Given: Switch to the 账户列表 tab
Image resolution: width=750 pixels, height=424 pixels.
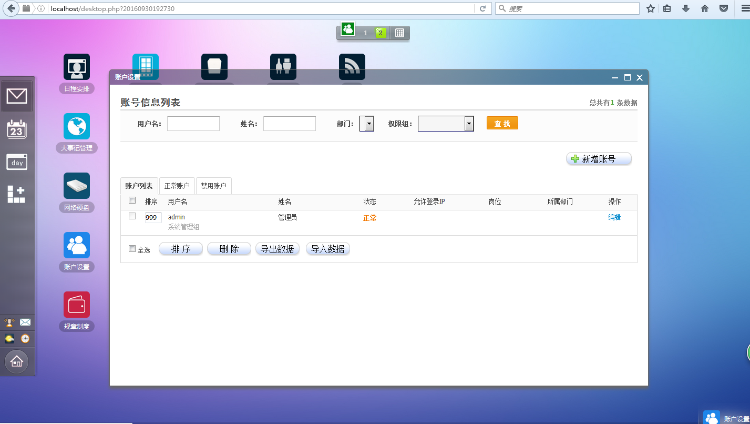Looking at the screenshot, I should point(139,186).
